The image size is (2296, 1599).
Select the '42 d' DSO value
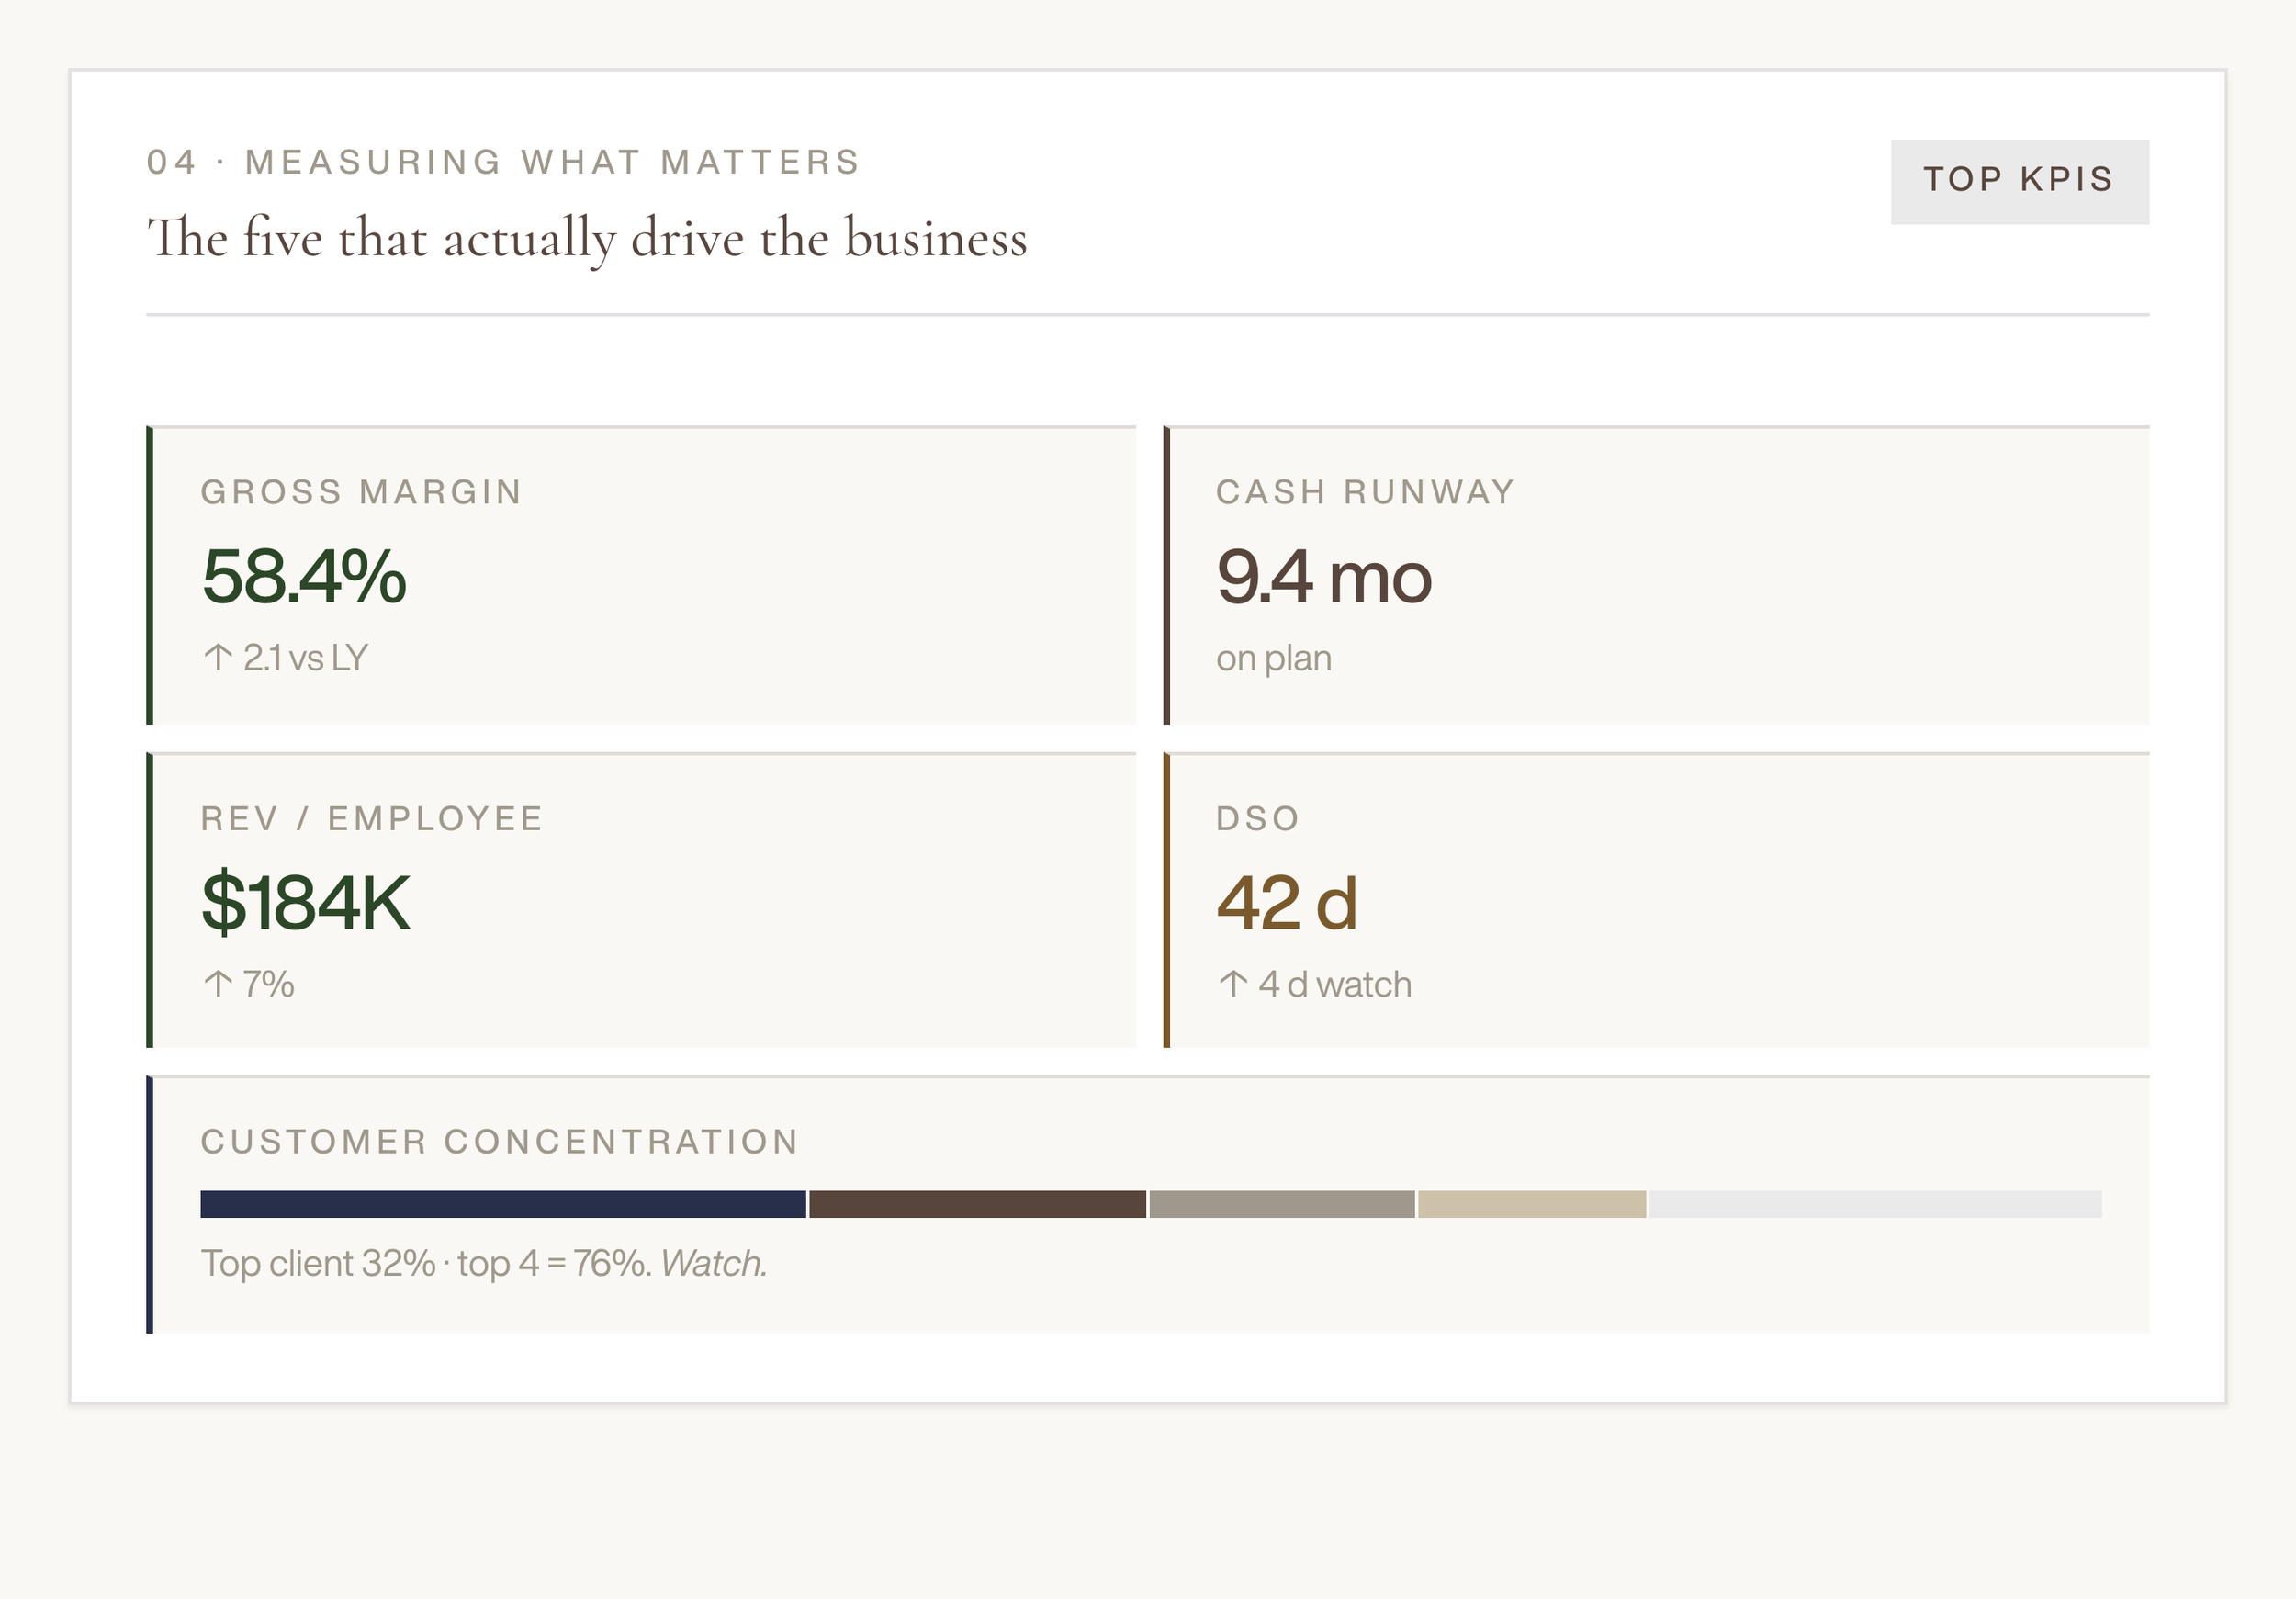(x=1287, y=903)
